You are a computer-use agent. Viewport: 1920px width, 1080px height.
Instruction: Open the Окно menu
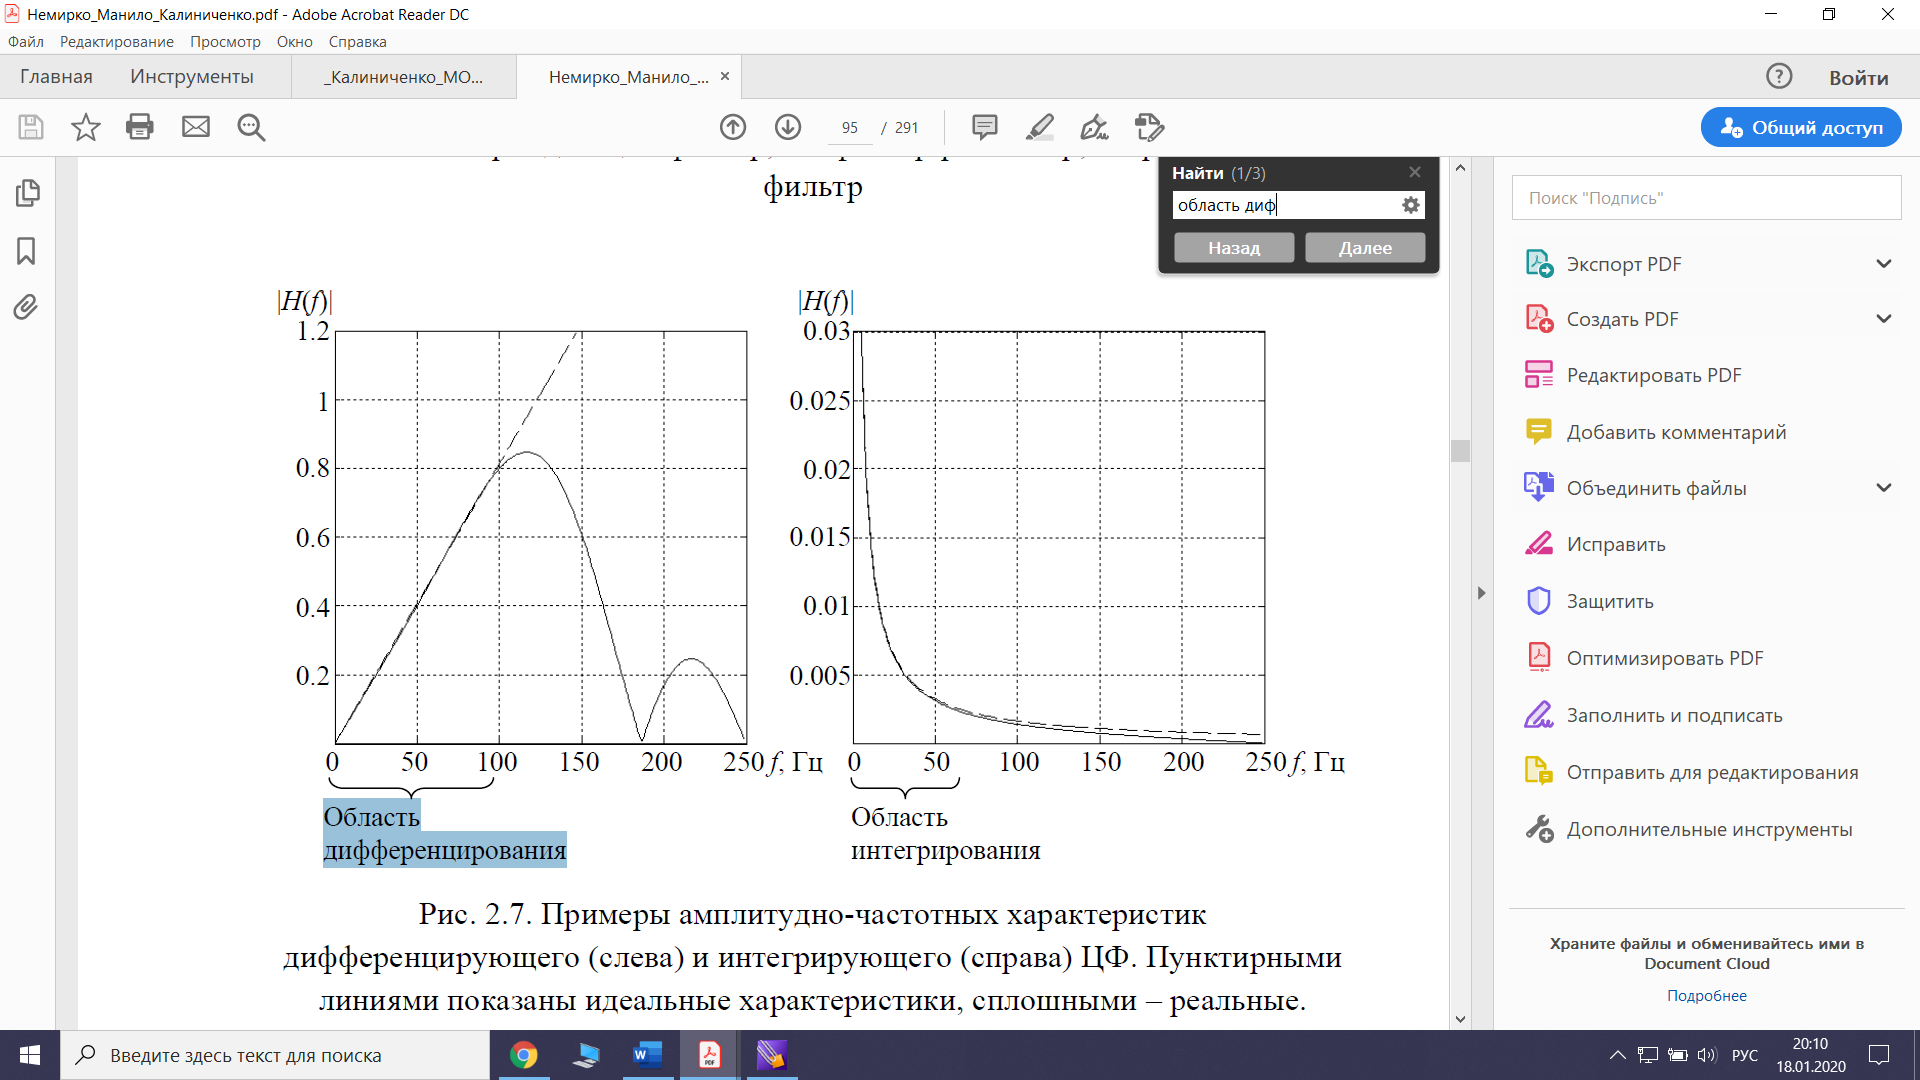coord(295,42)
